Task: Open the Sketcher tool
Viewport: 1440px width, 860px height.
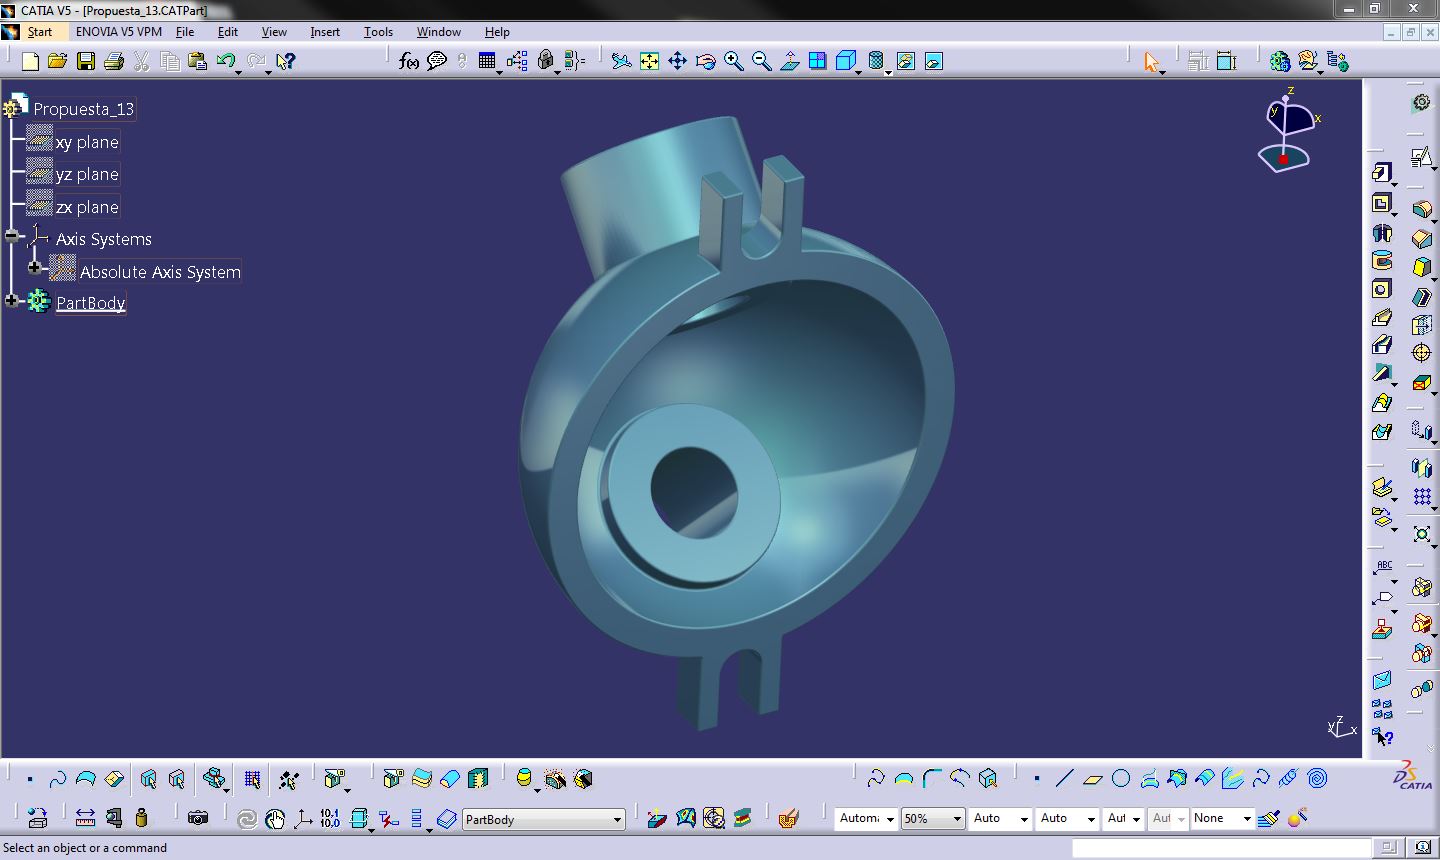Action: coord(1421,157)
